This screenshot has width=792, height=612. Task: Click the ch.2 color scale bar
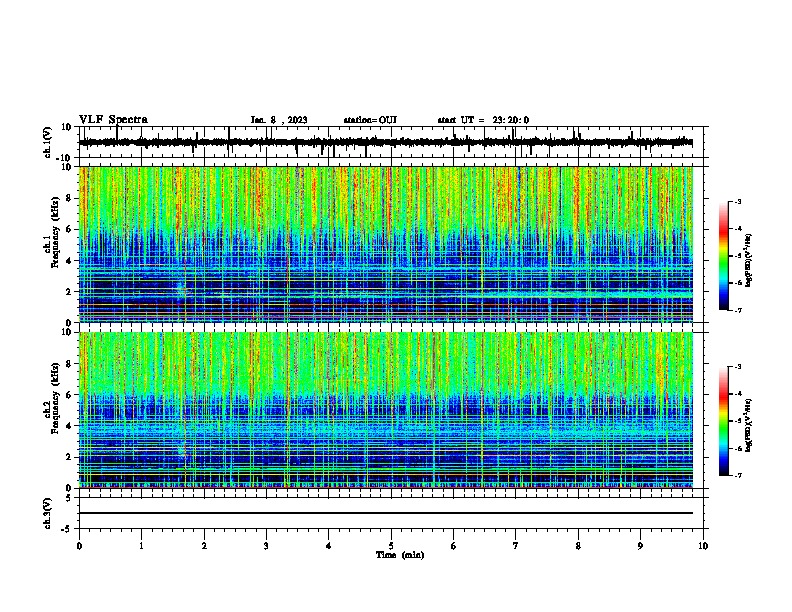(x=724, y=421)
